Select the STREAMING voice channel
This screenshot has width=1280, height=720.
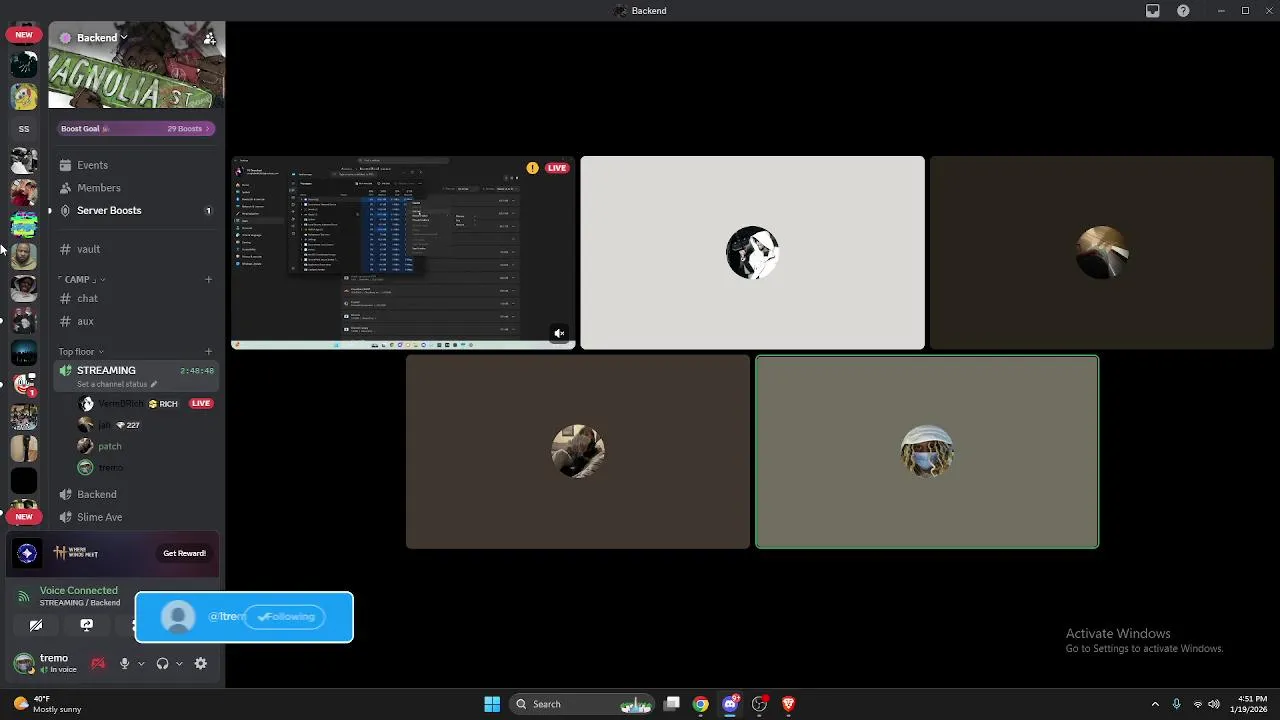(136, 376)
